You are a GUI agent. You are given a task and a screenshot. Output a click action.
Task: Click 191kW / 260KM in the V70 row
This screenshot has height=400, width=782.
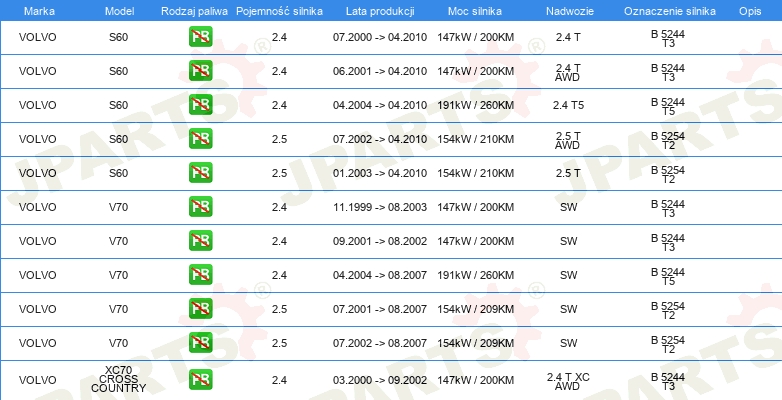pyautogui.click(x=476, y=275)
